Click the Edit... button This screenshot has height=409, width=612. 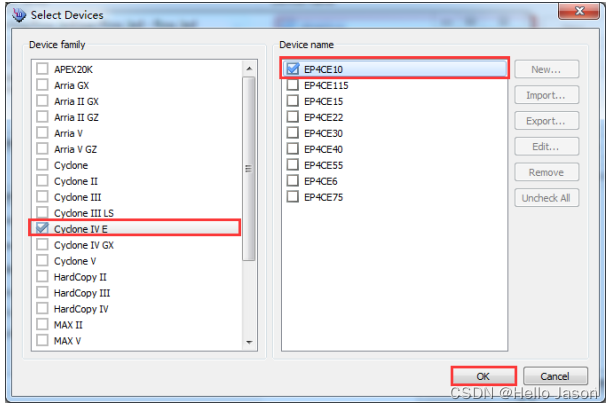point(546,147)
